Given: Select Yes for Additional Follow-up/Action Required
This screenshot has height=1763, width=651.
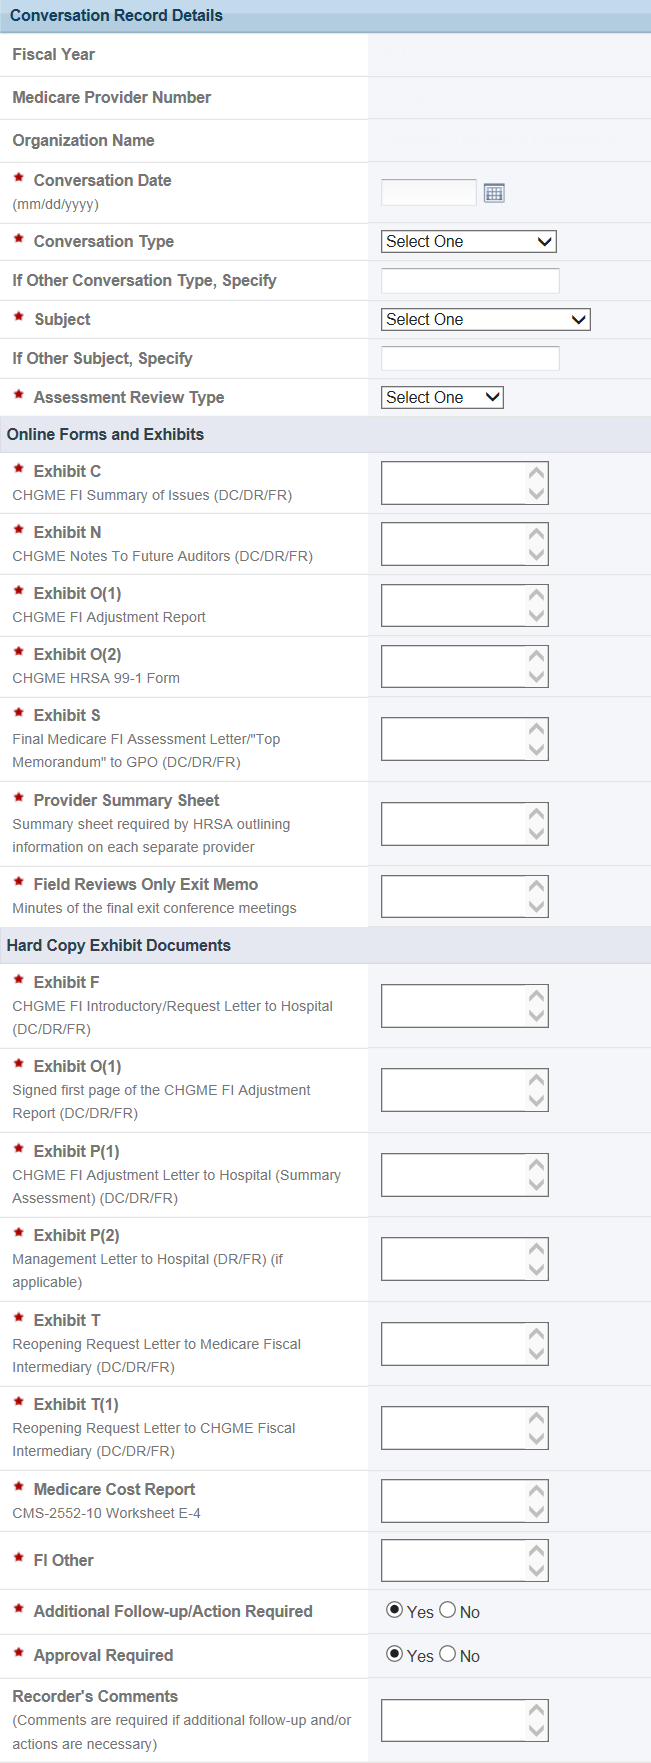Looking at the screenshot, I should 395,1610.
